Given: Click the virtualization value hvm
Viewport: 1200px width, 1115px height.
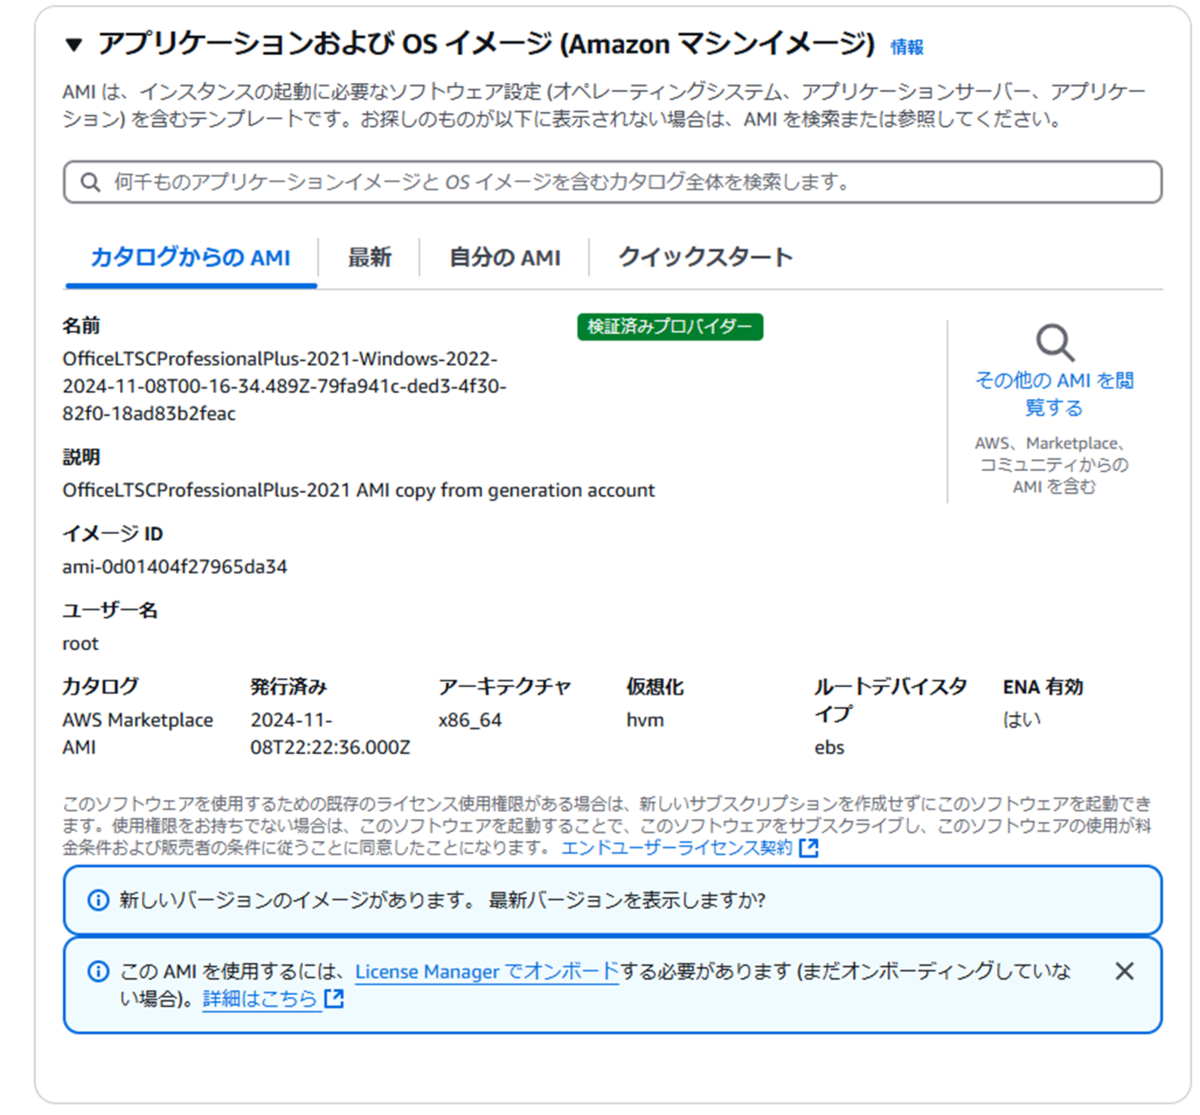Looking at the screenshot, I should (645, 720).
